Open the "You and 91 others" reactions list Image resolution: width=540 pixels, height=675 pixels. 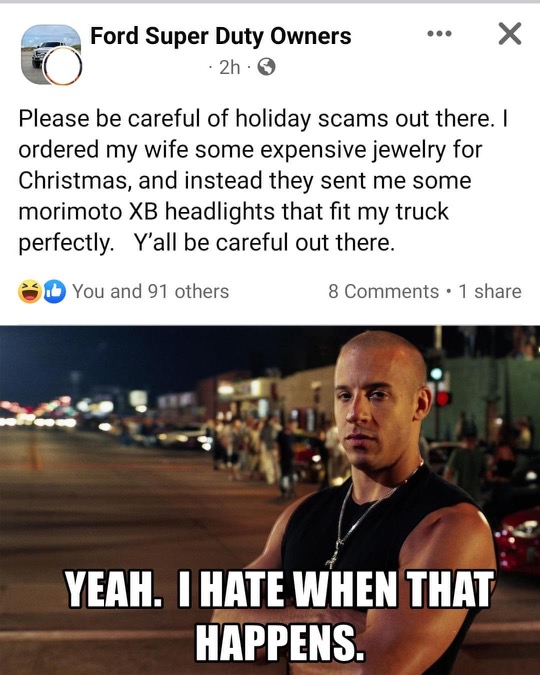click(x=150, y=291)
